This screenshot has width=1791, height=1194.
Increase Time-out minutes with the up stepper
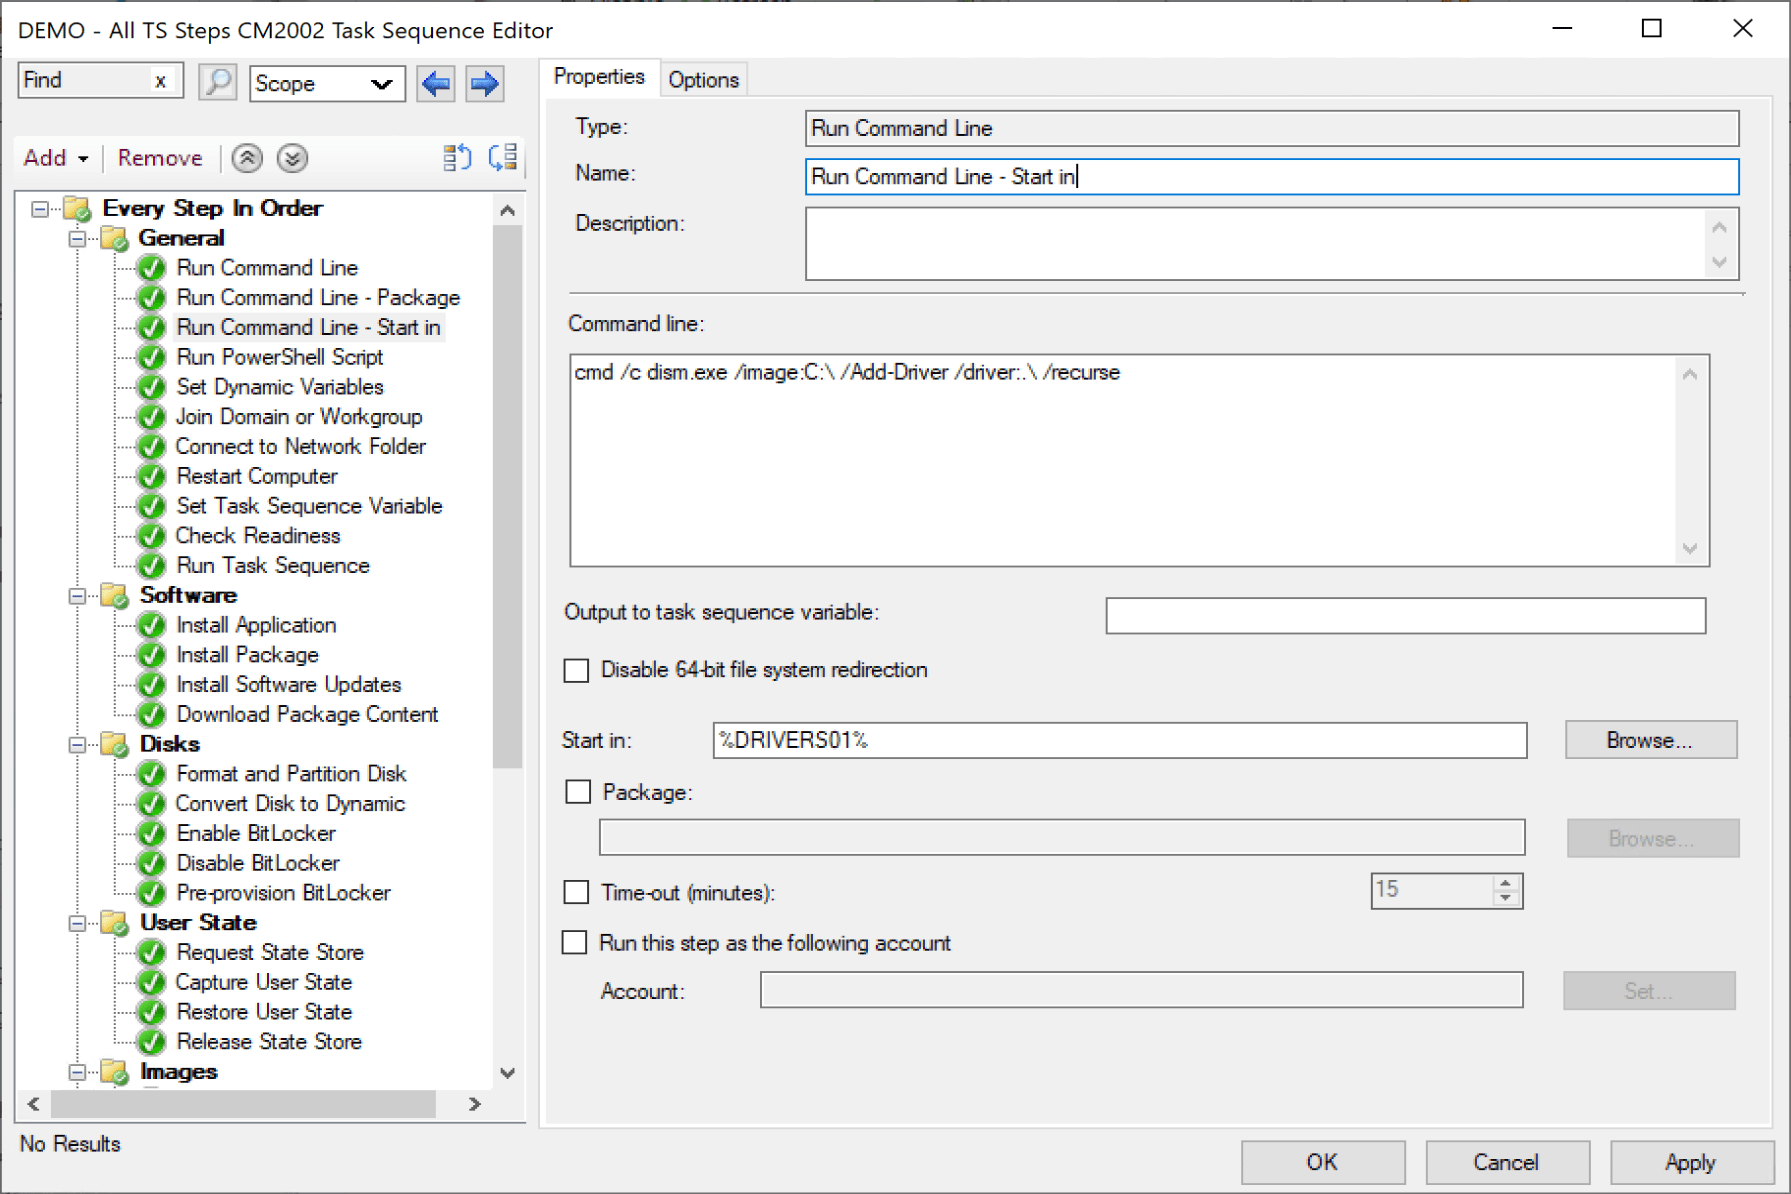pos(1506,884)
